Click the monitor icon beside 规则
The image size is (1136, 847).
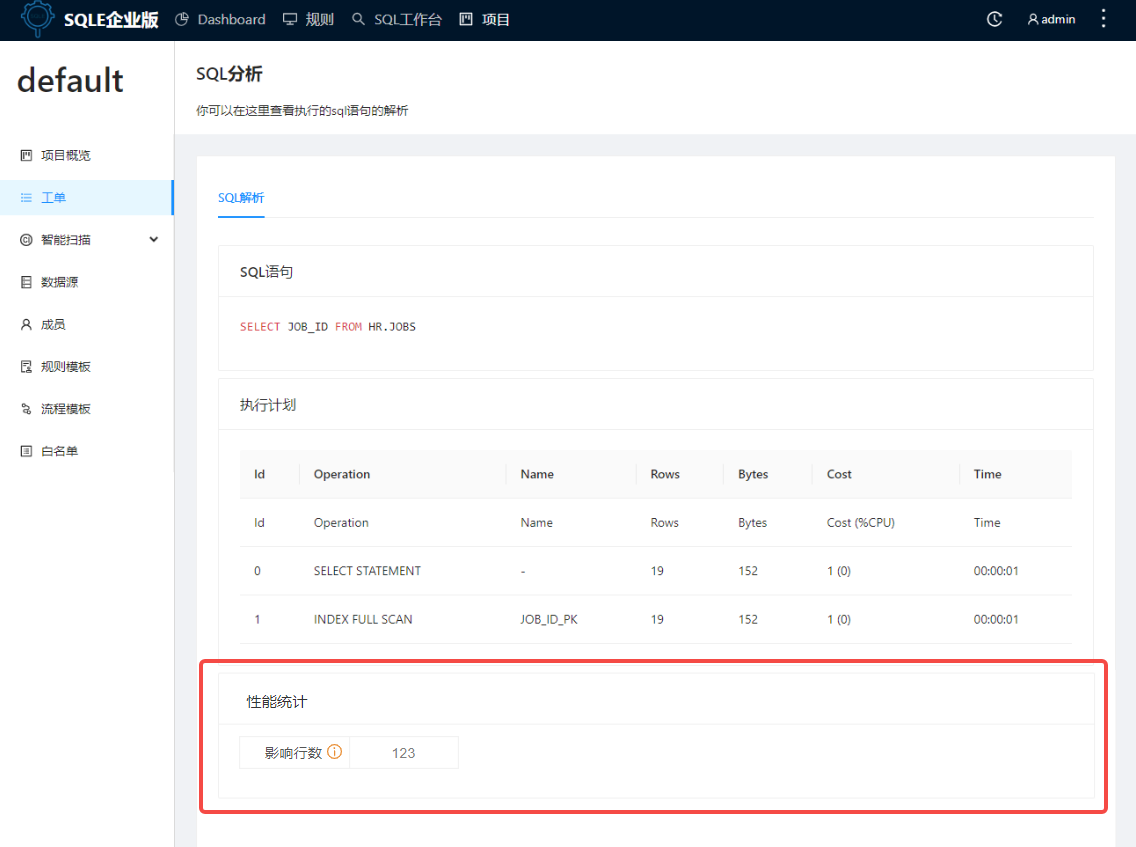pos(290,20)
